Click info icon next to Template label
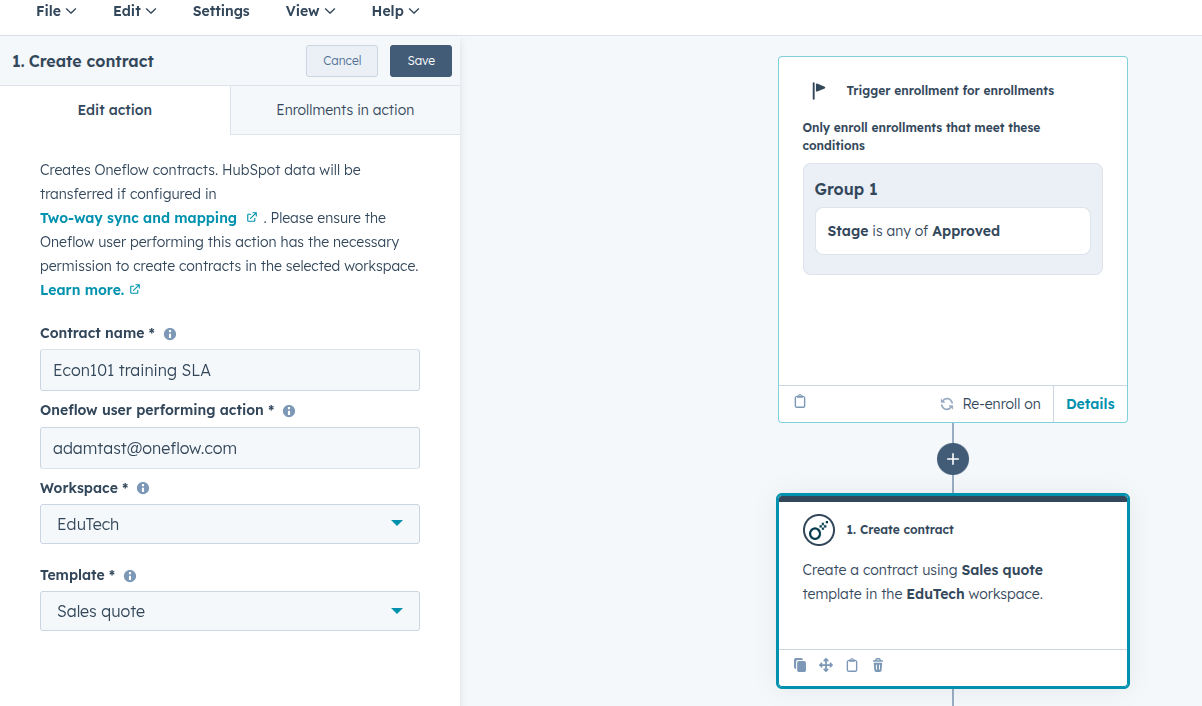Screen dimensions: 1202x706 pyautogui.click(x=130, y=576)
